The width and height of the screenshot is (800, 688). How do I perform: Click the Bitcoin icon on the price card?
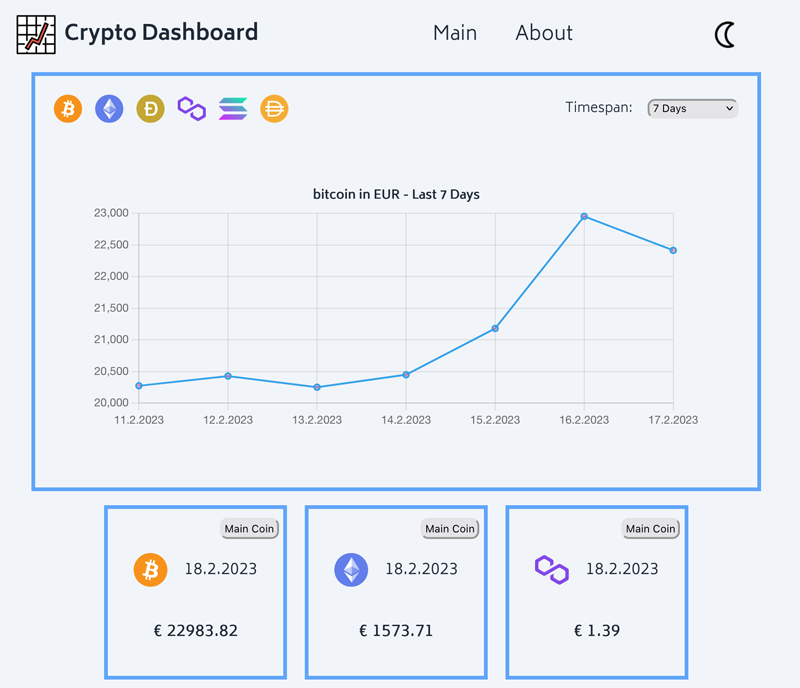pyautogui.click(x=149, y=569)
